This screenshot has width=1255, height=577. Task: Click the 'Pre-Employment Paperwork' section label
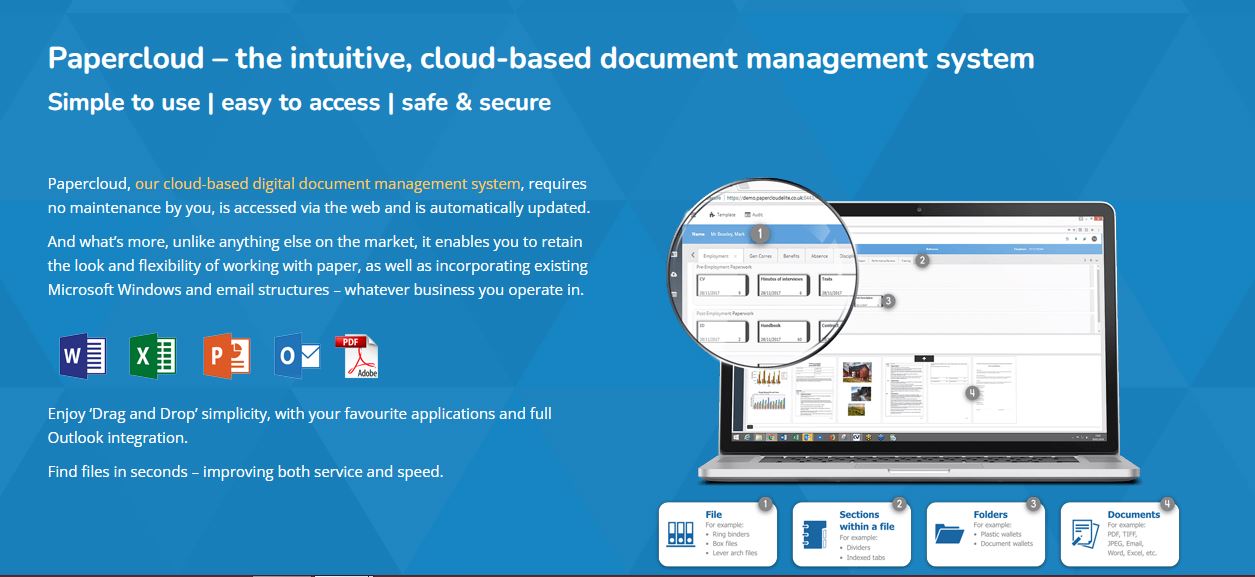tap(724, 266)
